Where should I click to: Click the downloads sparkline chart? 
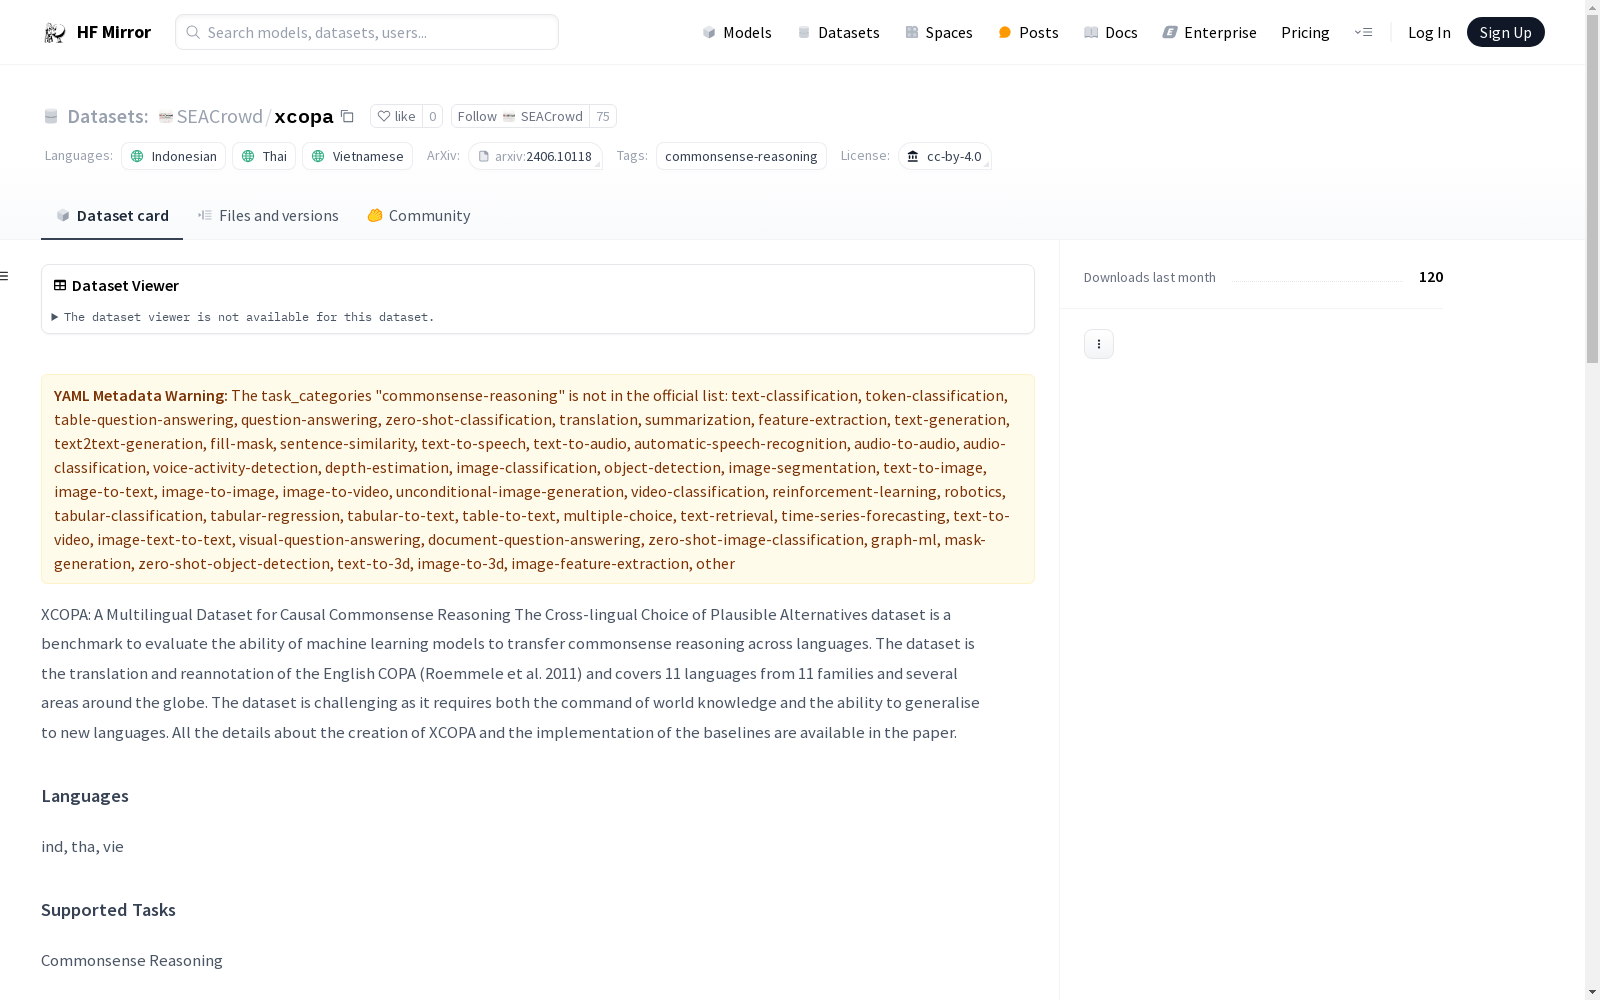(x=1317, y=279)
